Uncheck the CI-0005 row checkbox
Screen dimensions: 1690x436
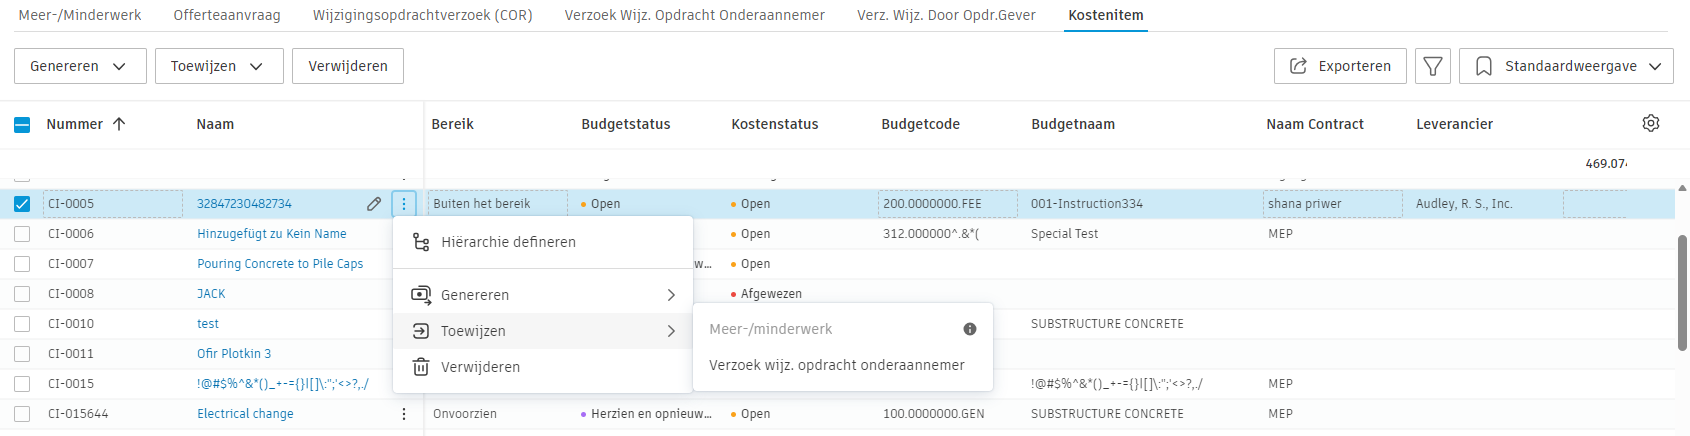click(22, 204)
